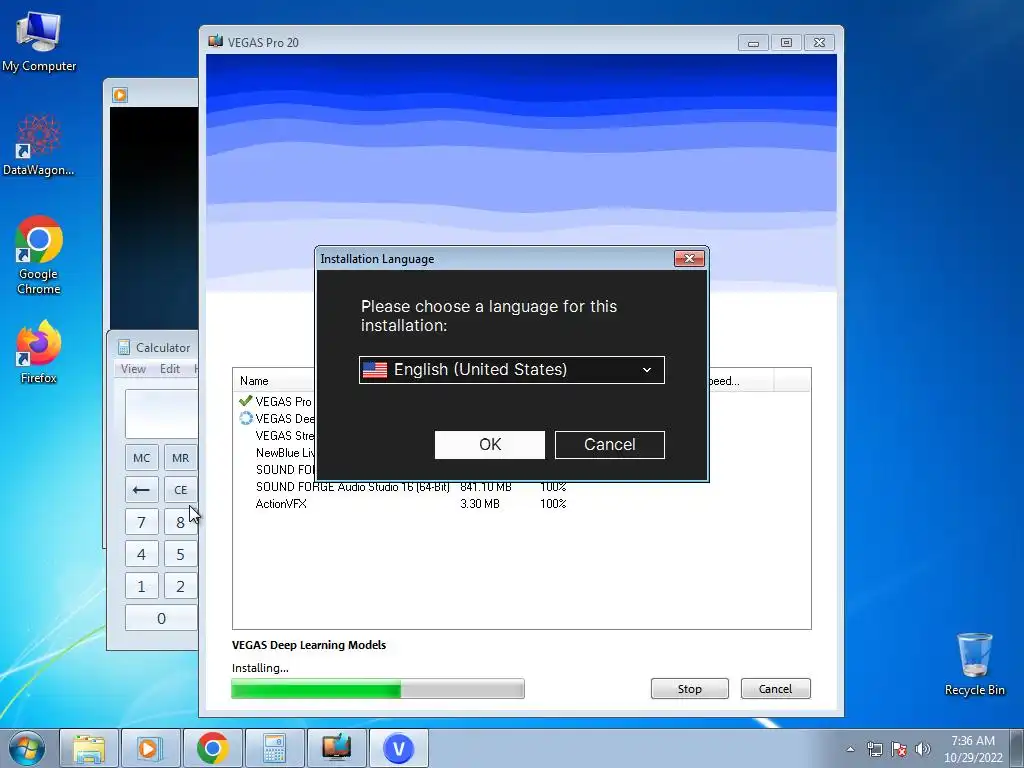
Task: Open the Recycle Bin
Action: (974, 664)
